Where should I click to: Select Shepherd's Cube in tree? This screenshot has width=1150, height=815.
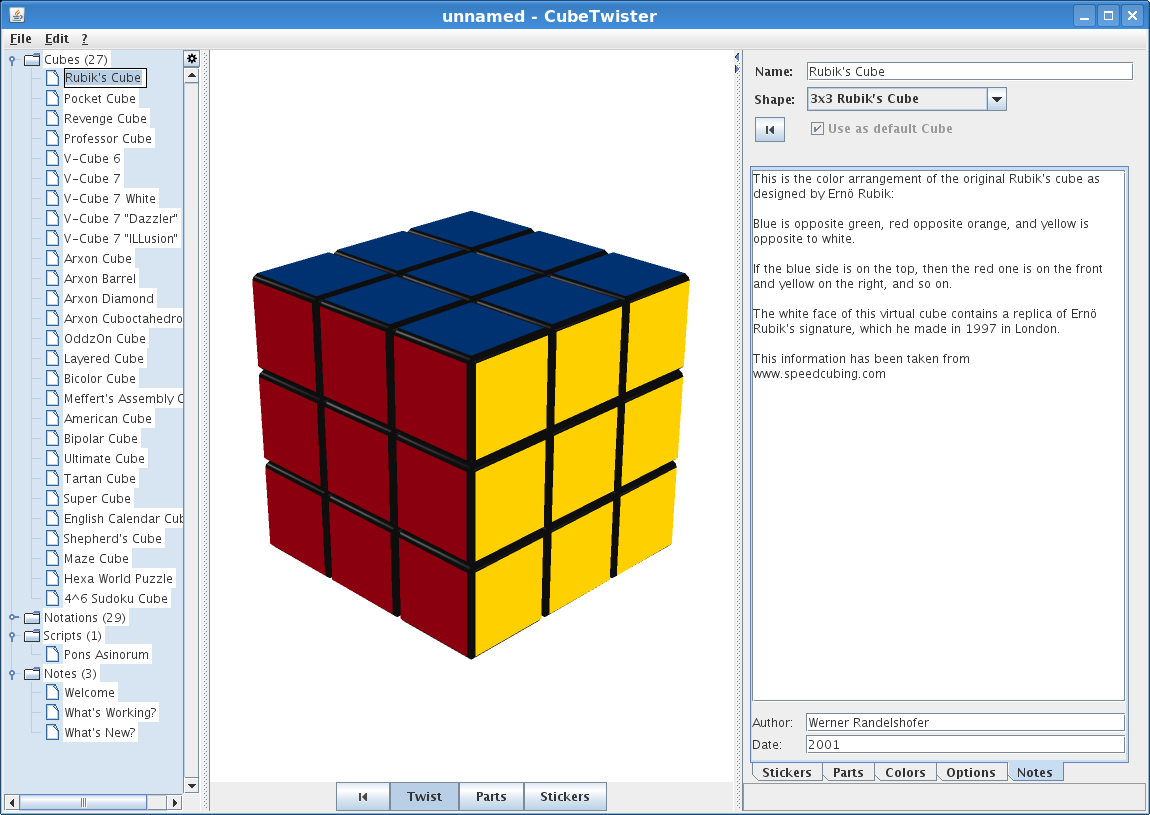coord(112,538)
